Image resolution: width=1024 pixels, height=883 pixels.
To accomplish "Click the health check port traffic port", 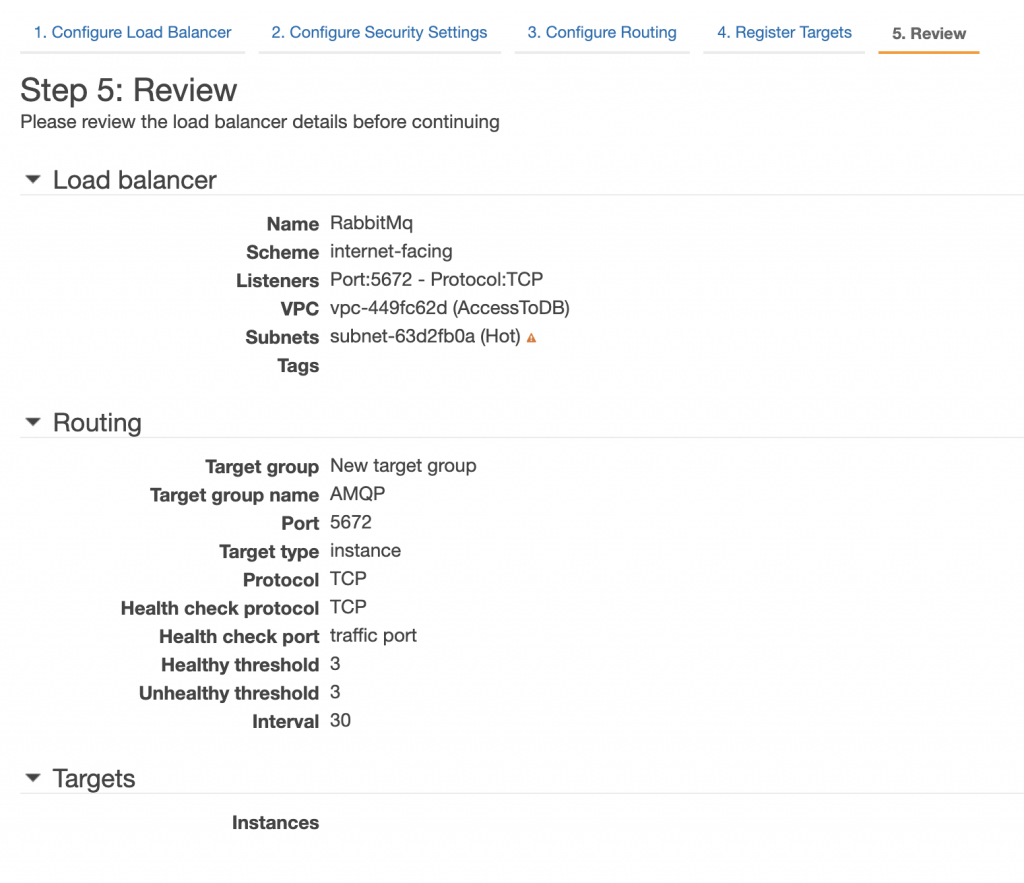I will coord(373,635).
